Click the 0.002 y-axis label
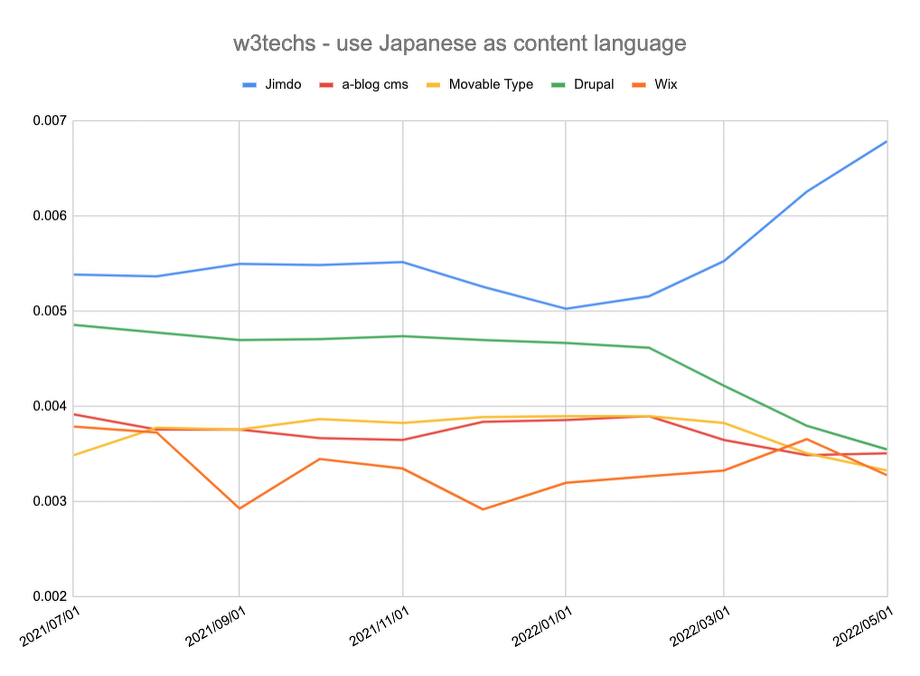920x676 pixels. point(48,597)
